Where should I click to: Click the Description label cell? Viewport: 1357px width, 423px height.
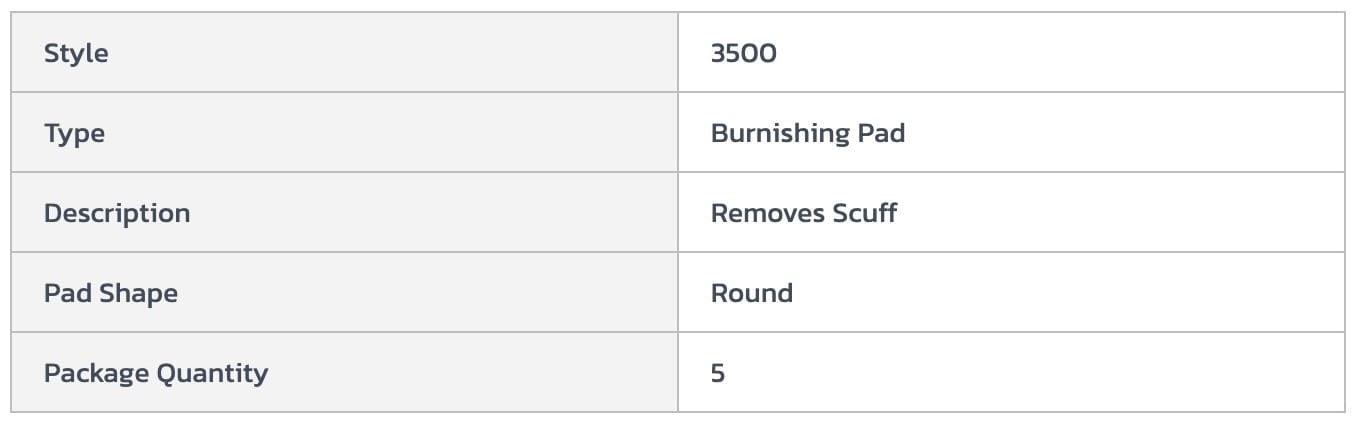coord(116,213)
